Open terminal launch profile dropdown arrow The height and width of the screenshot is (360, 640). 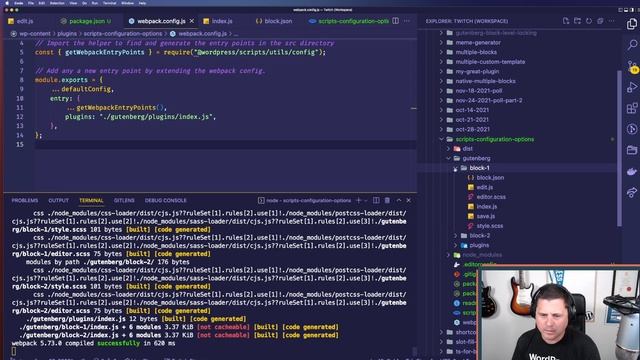coord(366,200)
